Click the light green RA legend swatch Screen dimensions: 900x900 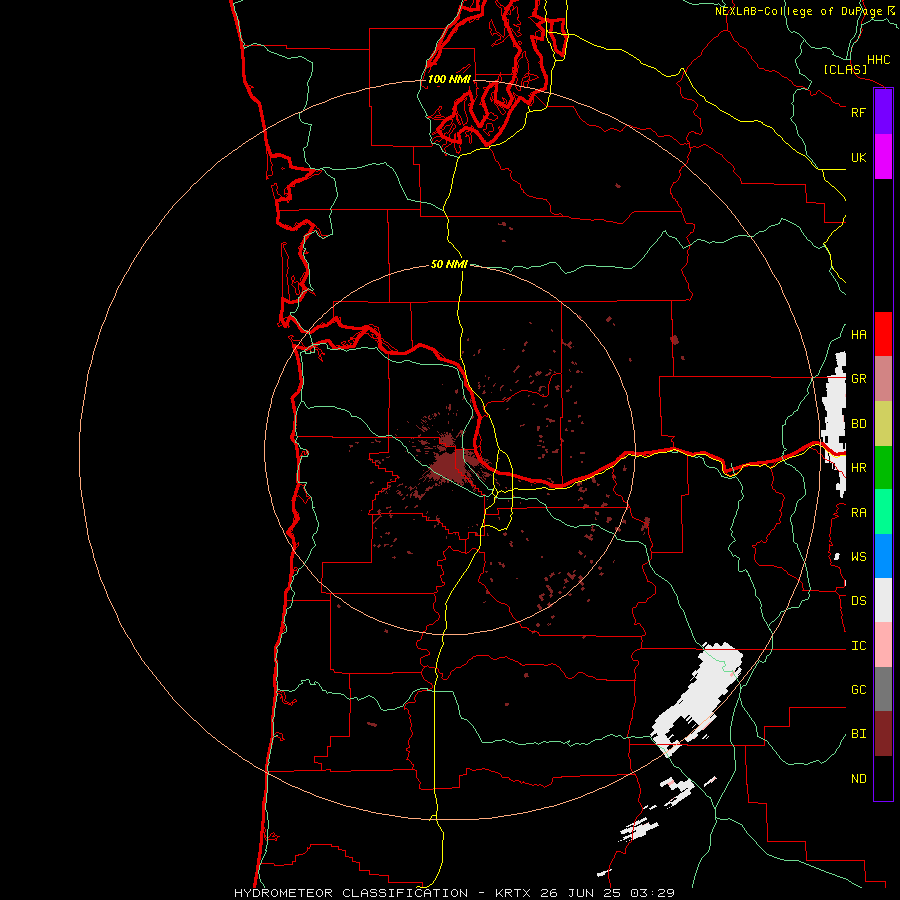click(x=883, y=512)
